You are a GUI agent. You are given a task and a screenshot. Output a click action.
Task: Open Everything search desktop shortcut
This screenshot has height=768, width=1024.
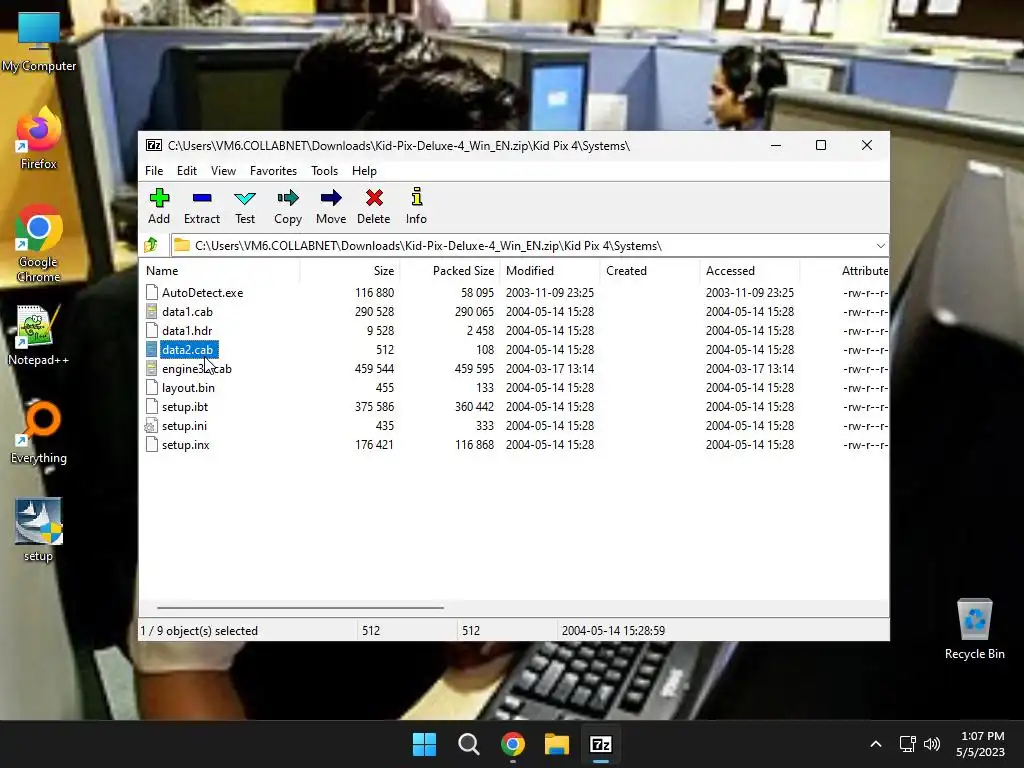39,433
